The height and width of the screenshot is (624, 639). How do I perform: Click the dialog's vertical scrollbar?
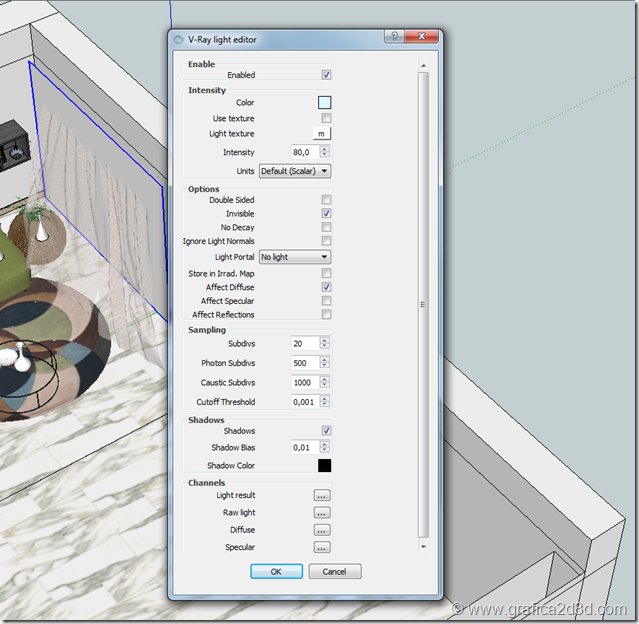[423, 305]
